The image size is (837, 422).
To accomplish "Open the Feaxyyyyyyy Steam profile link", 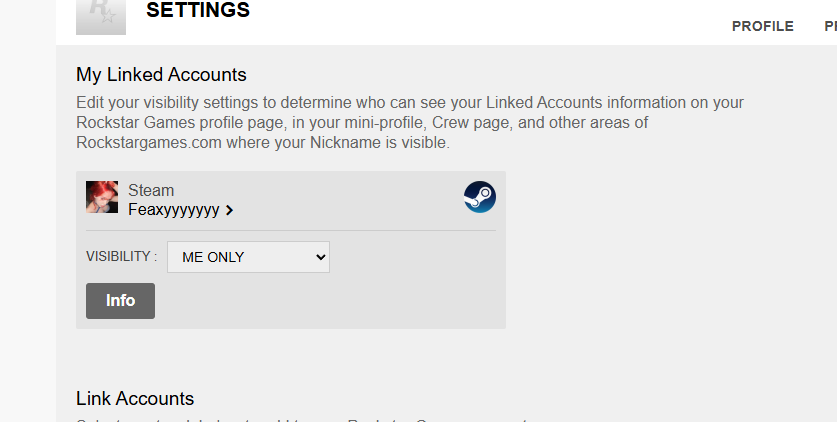I will [174, 210].
